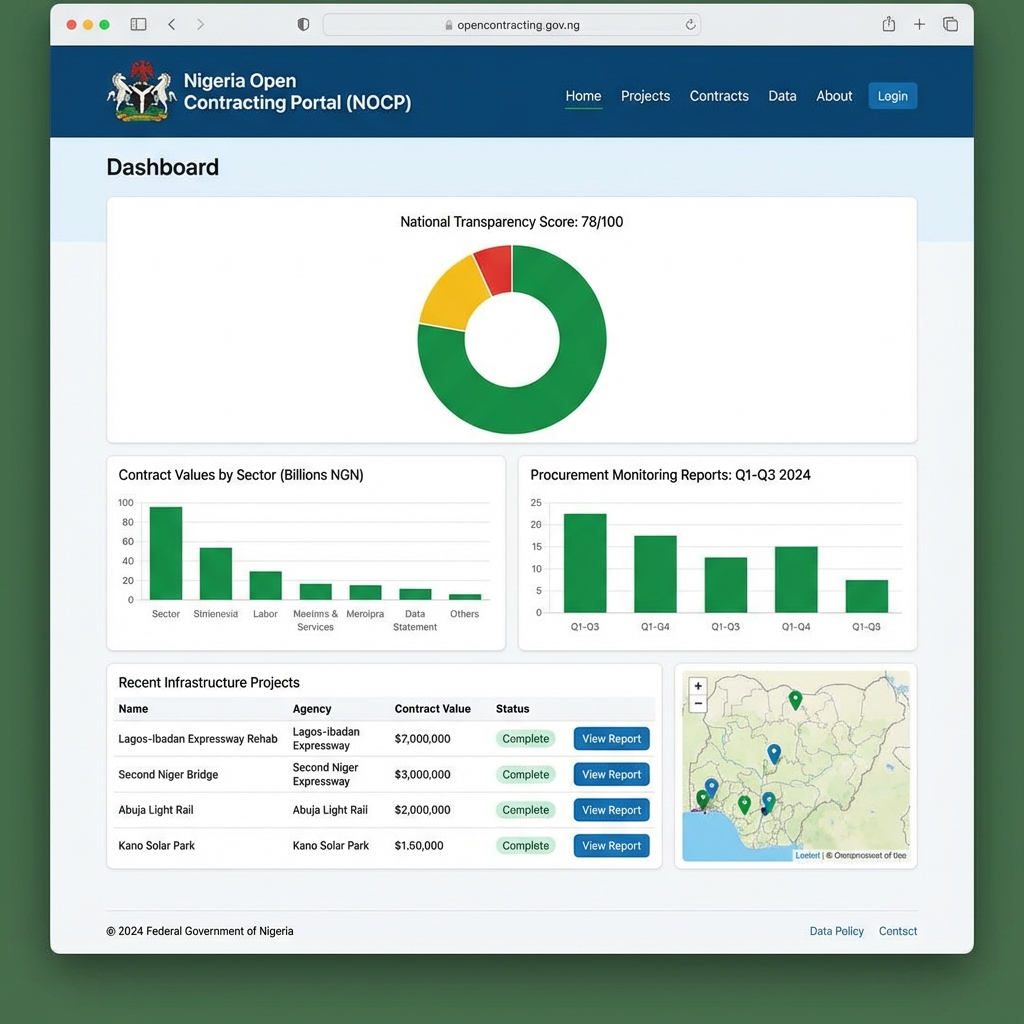Image resolution: width=1024 pixels, height=1024 pixels.
Task: Click the back navigation arrow
Action: click(171, 24)
